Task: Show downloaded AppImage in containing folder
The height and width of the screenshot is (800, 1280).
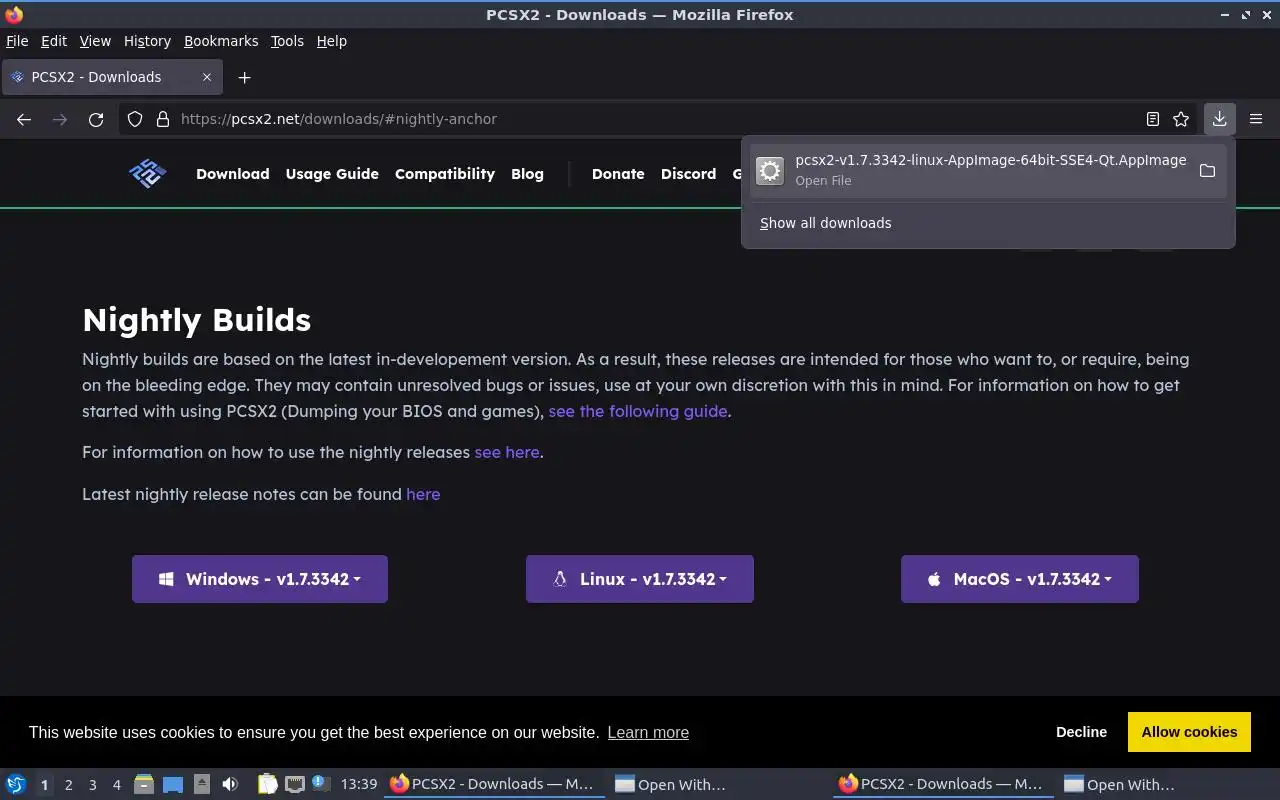Action: (x=1207, y=171)
